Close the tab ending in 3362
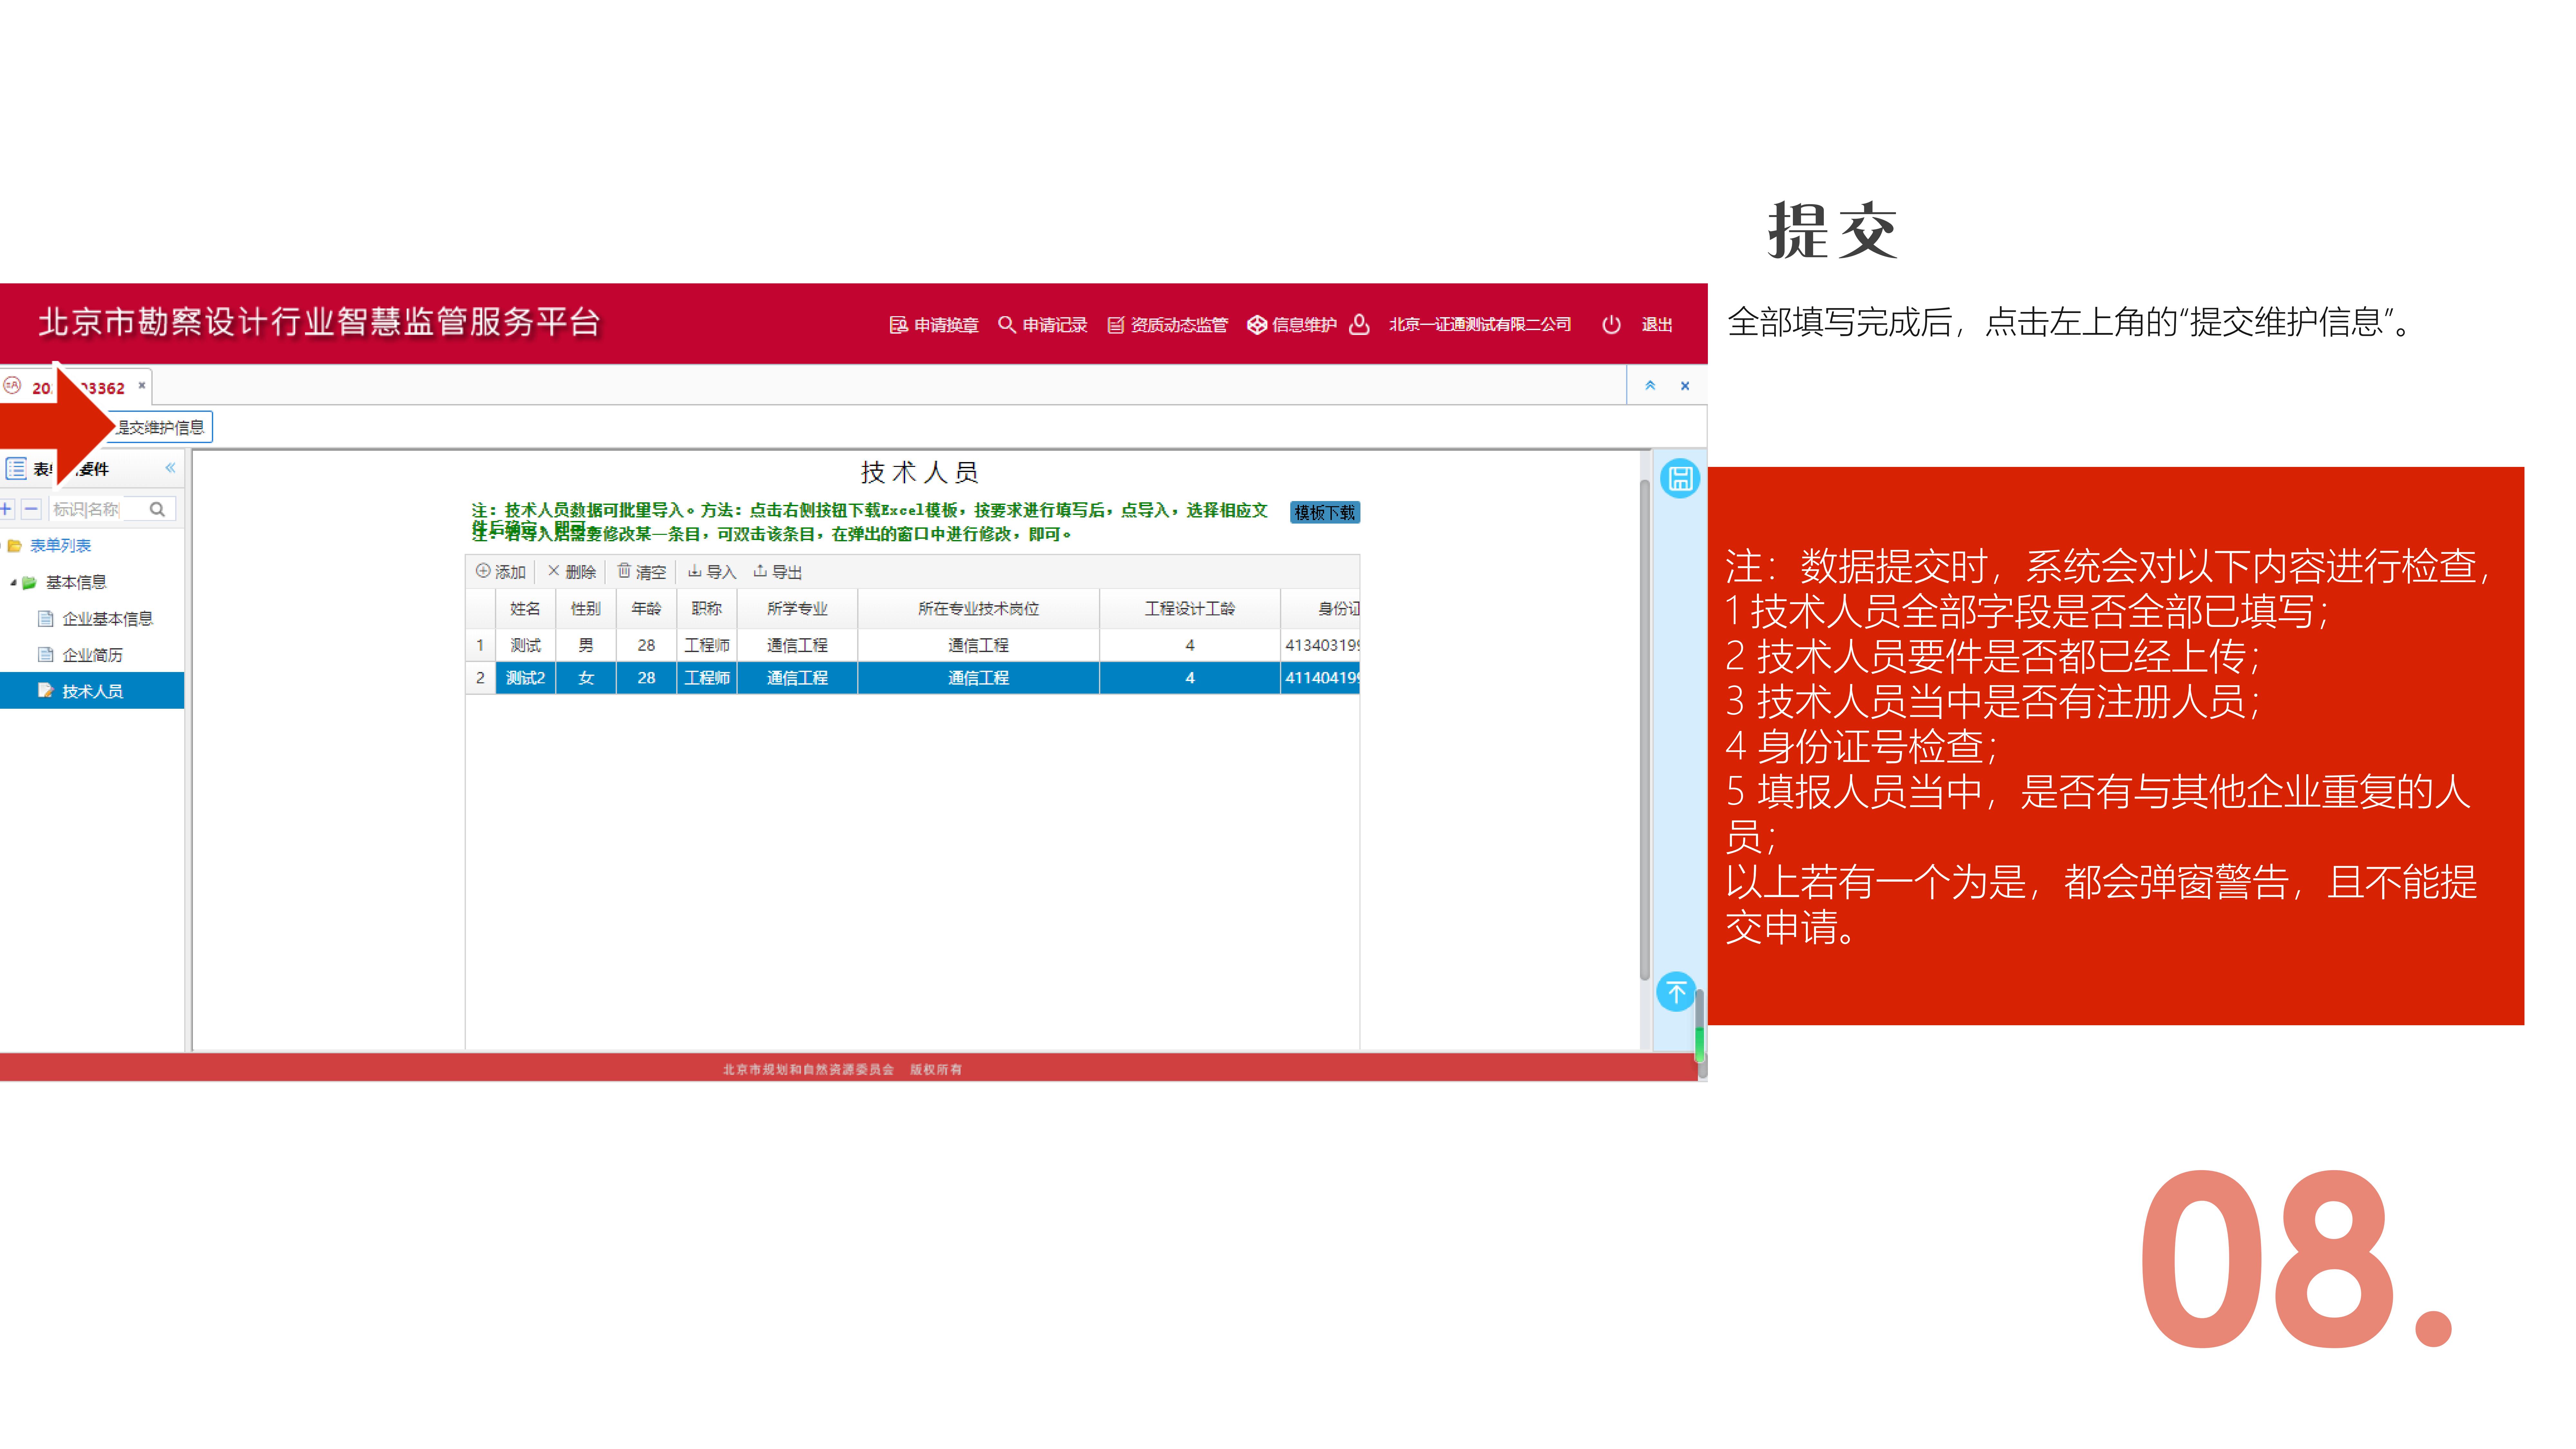The height and width of the screenshot is (1449, 2576). (142, 385)
